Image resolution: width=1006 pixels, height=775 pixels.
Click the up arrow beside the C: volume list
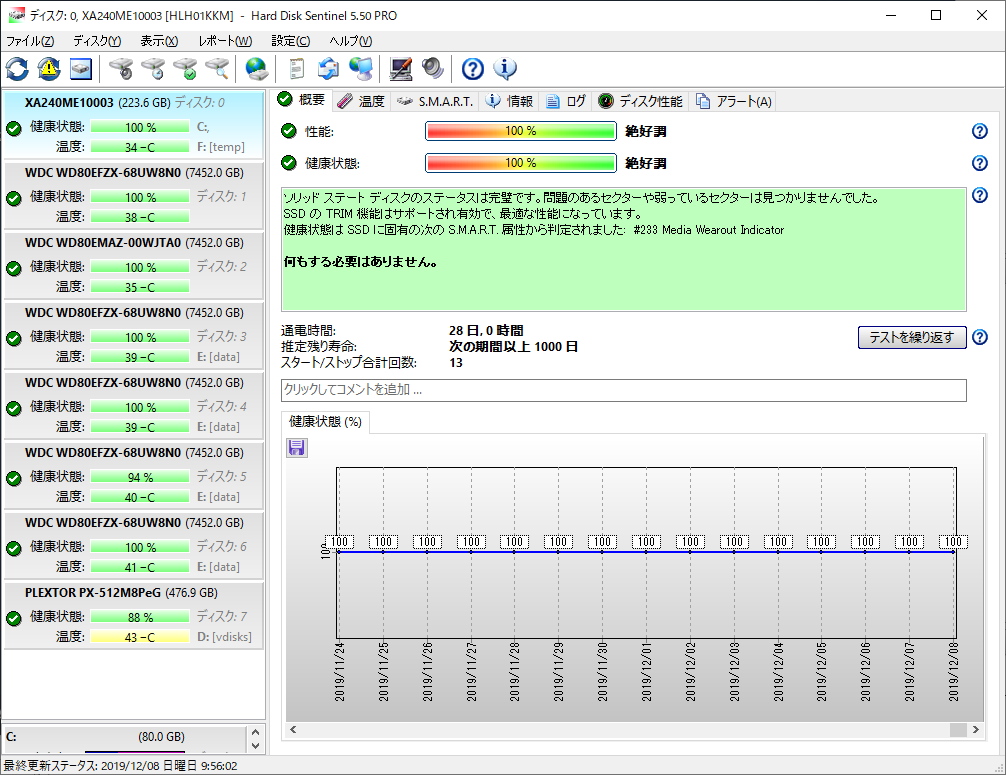point(255,732)
